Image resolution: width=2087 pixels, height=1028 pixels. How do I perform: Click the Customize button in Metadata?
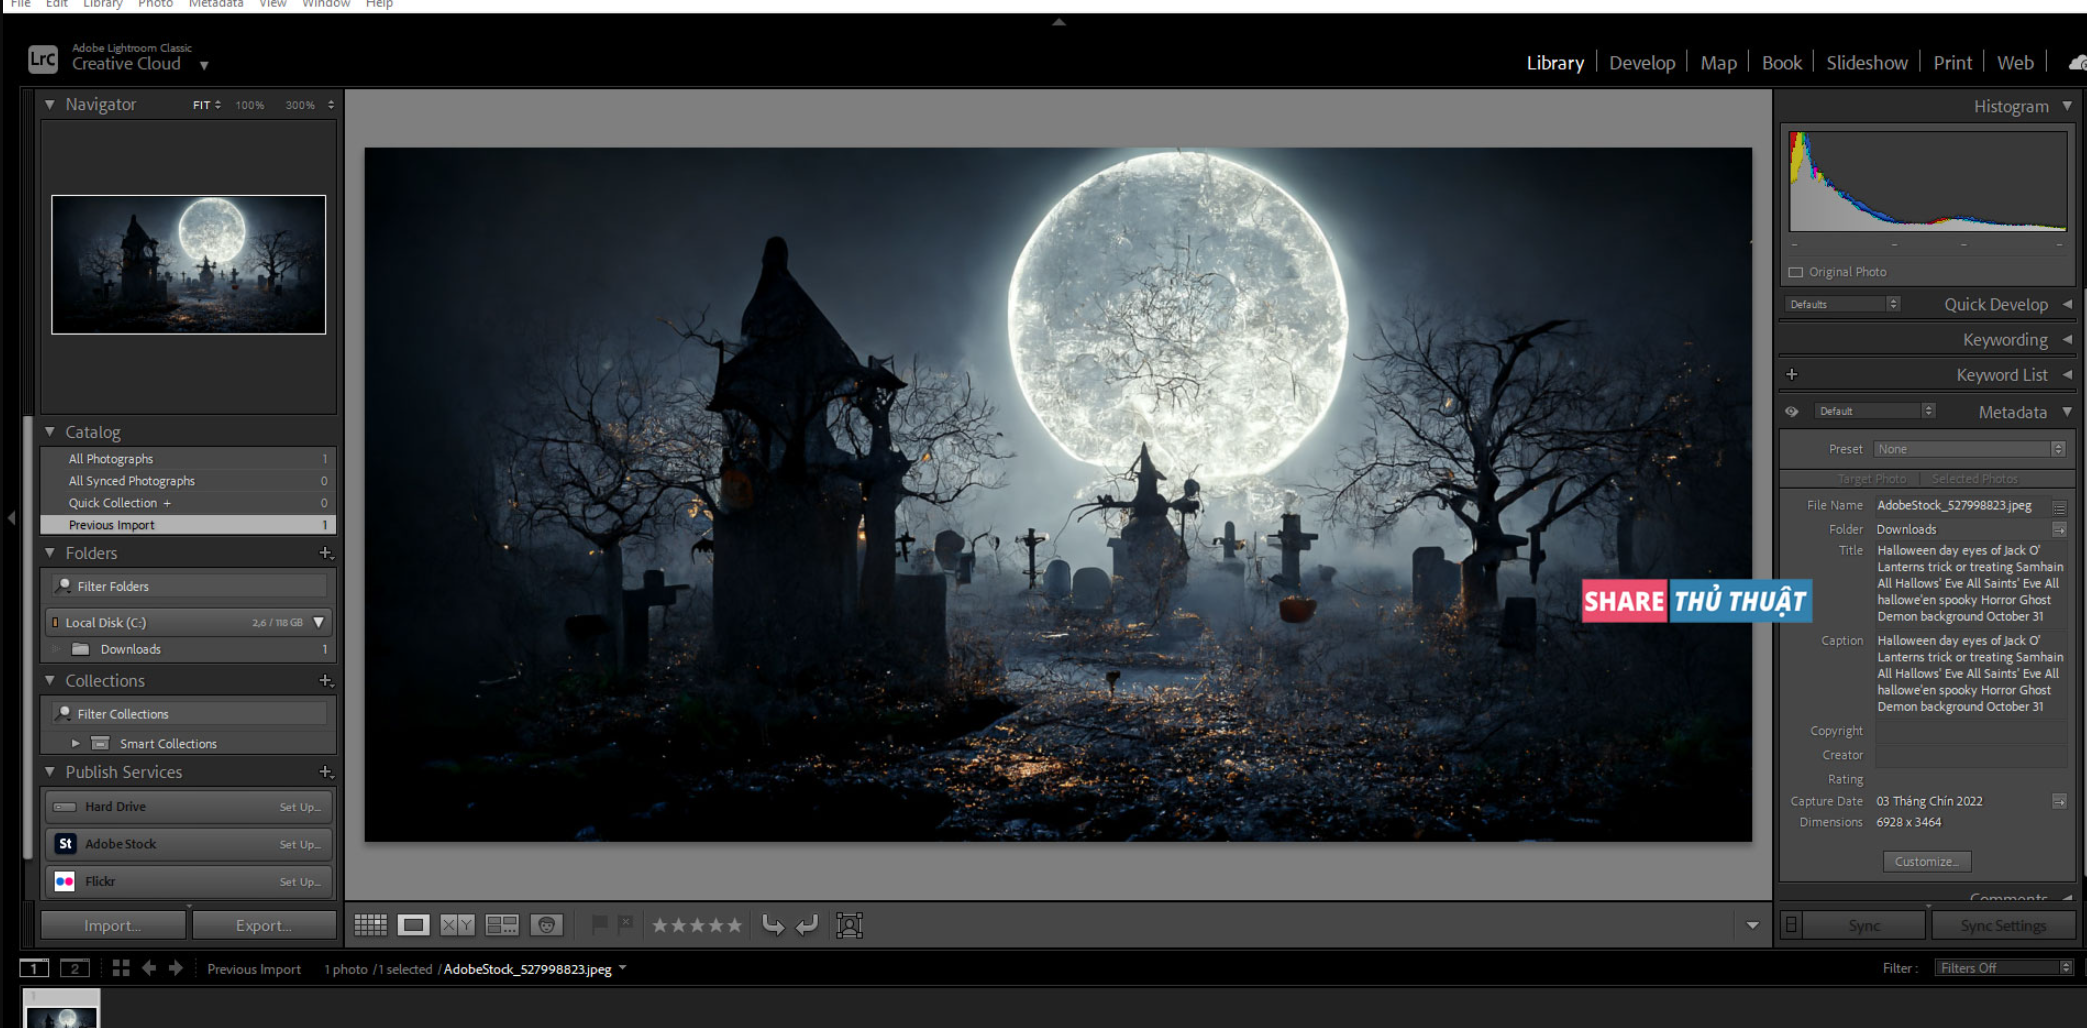(x=1926, y=861)
